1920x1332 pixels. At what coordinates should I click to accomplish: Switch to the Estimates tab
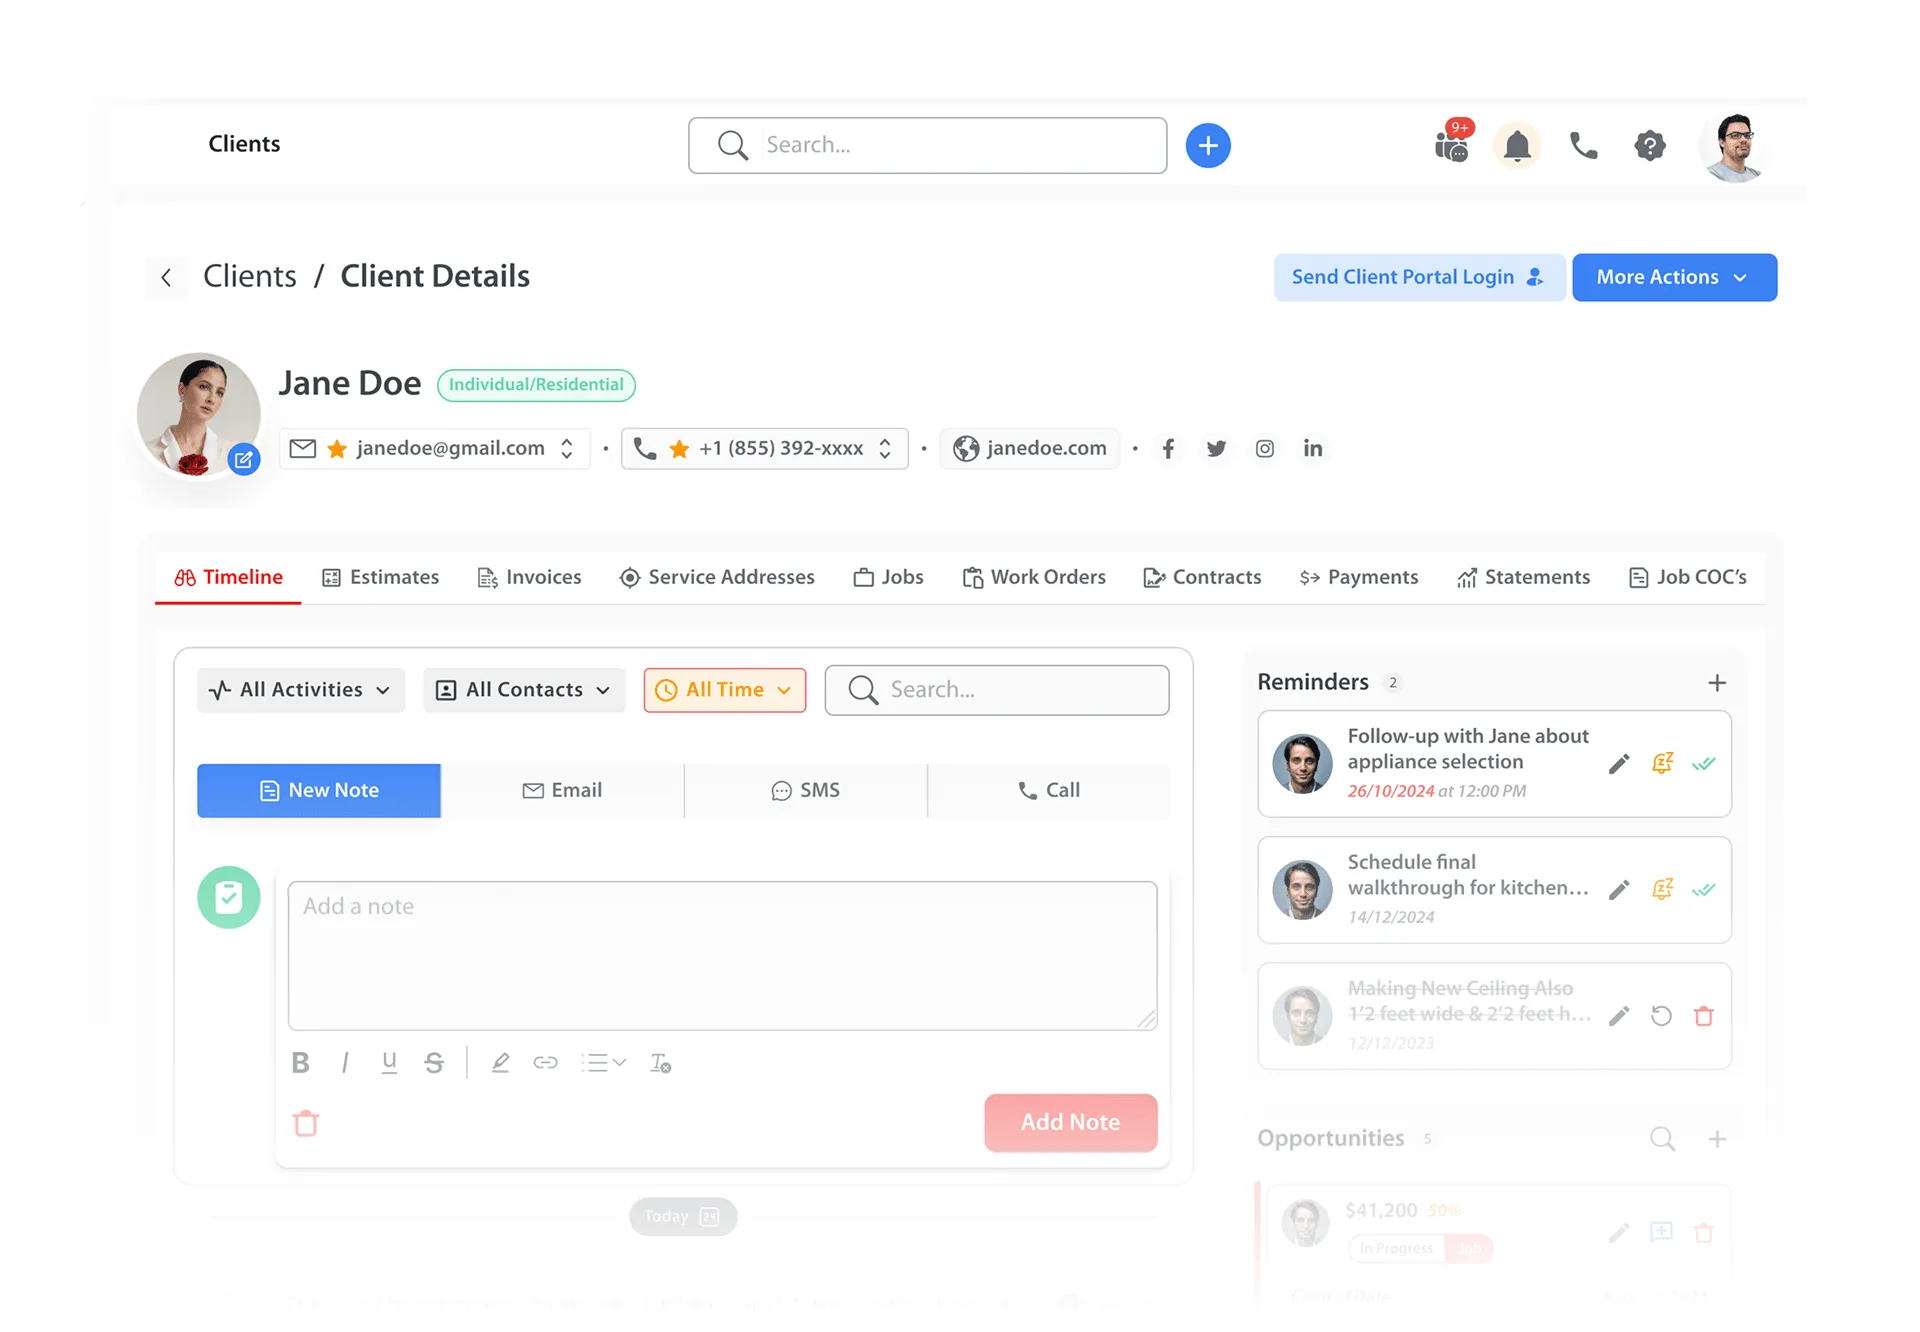380,577
